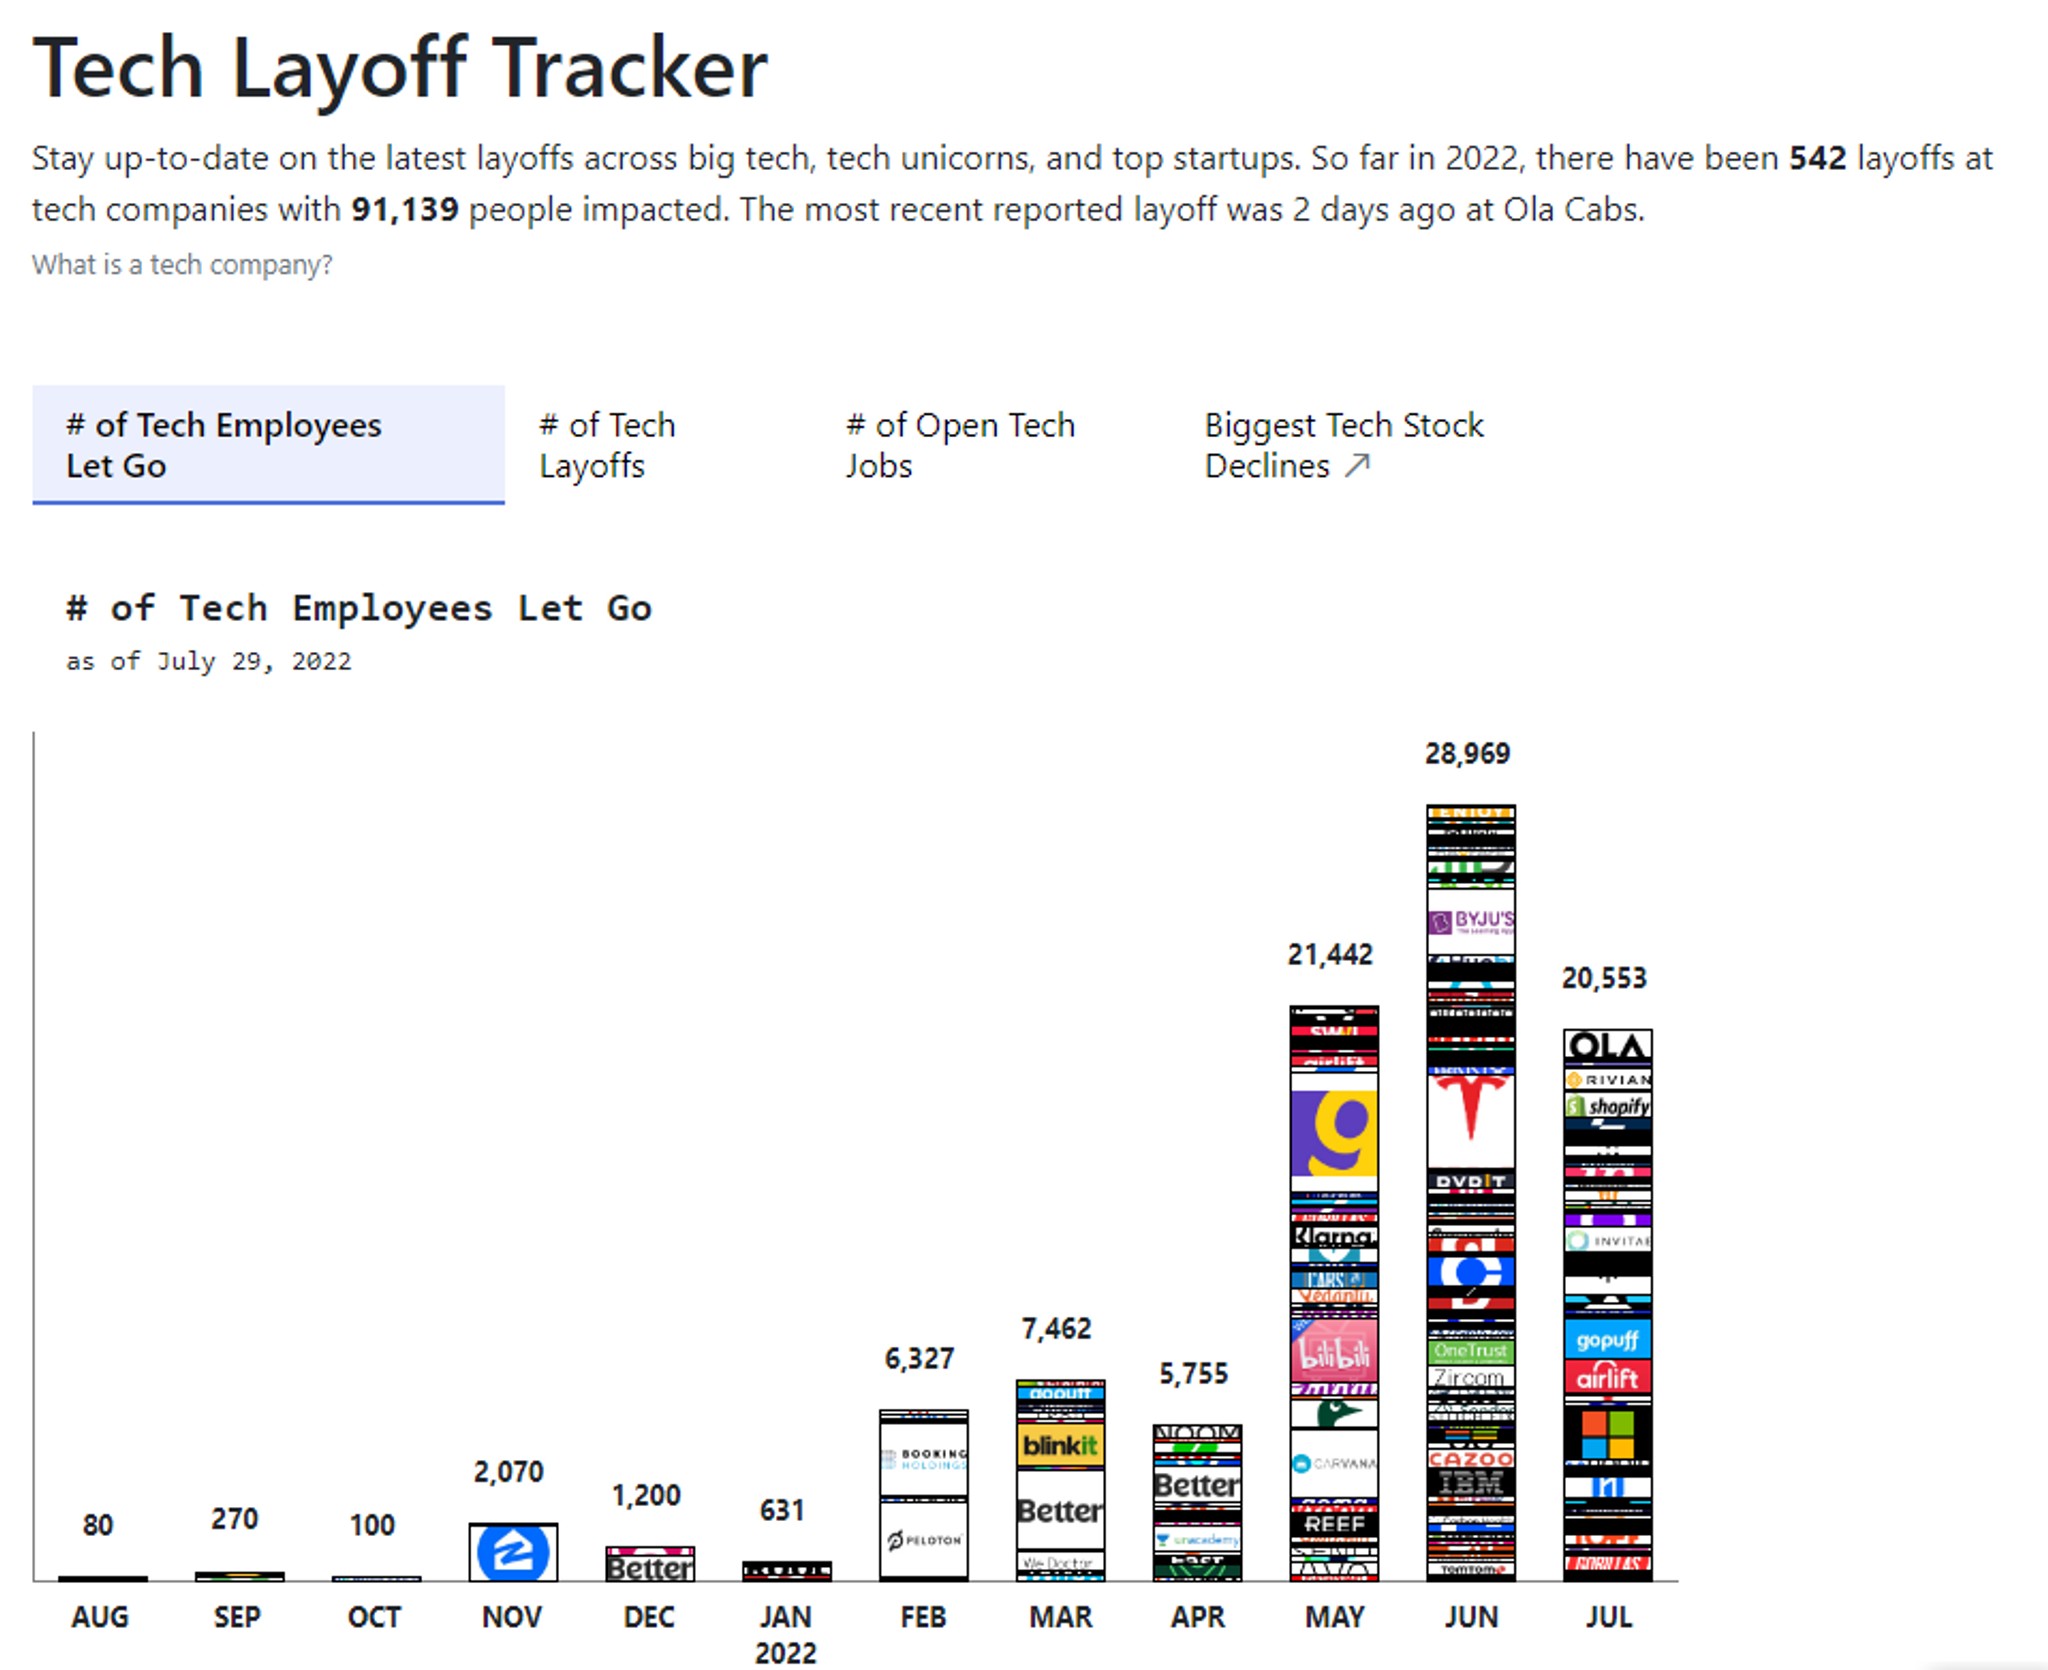Click the Cars24 logo in the MAY bar

[x=1335, y=1280]
